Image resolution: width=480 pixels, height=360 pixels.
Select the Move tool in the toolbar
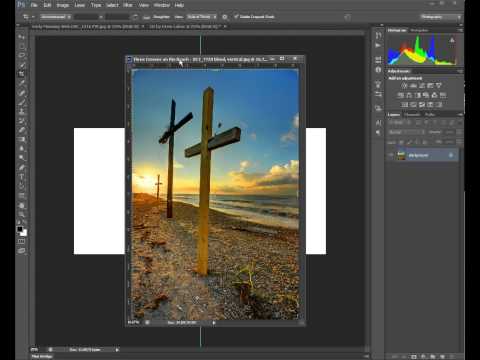point(22,36)
